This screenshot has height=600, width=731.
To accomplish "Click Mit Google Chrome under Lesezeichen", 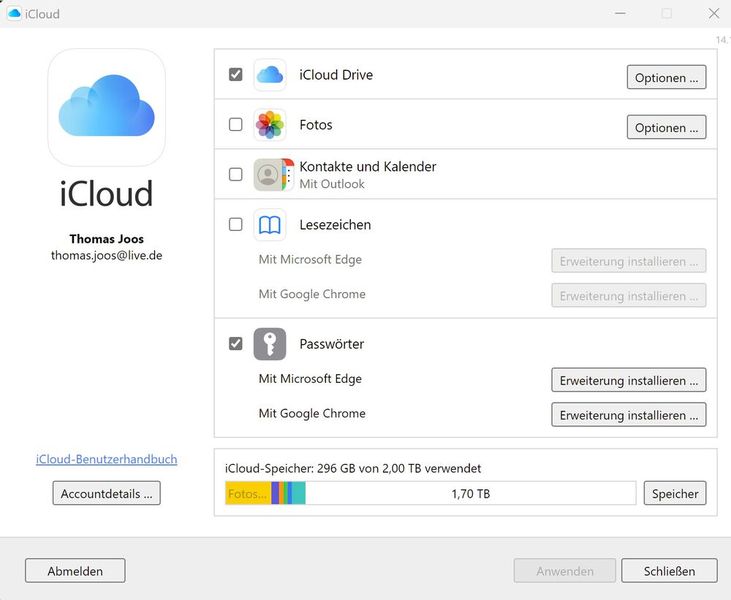I will (312, 294).
